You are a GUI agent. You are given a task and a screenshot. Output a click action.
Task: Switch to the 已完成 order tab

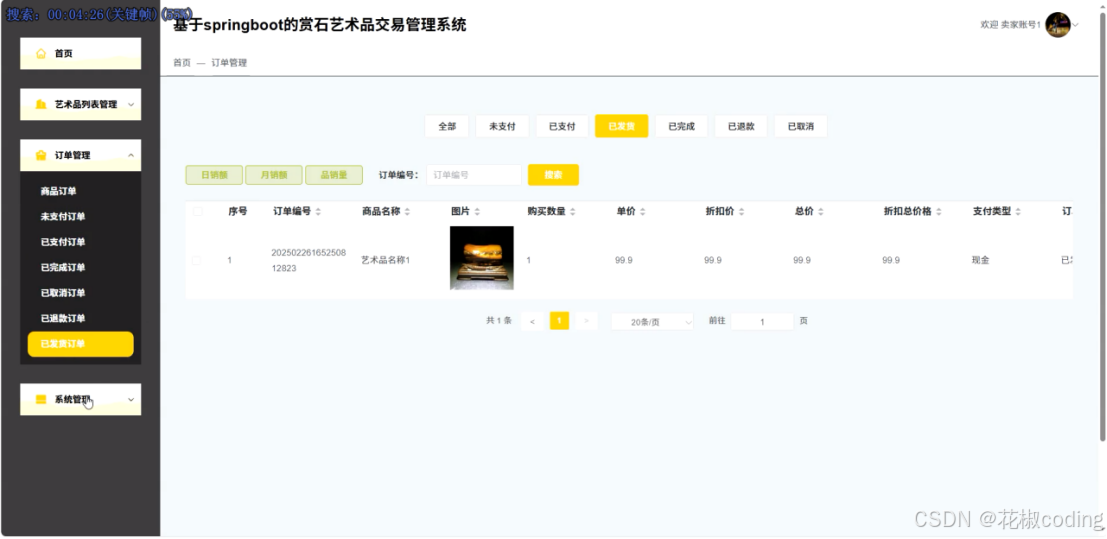coord(681,126)
